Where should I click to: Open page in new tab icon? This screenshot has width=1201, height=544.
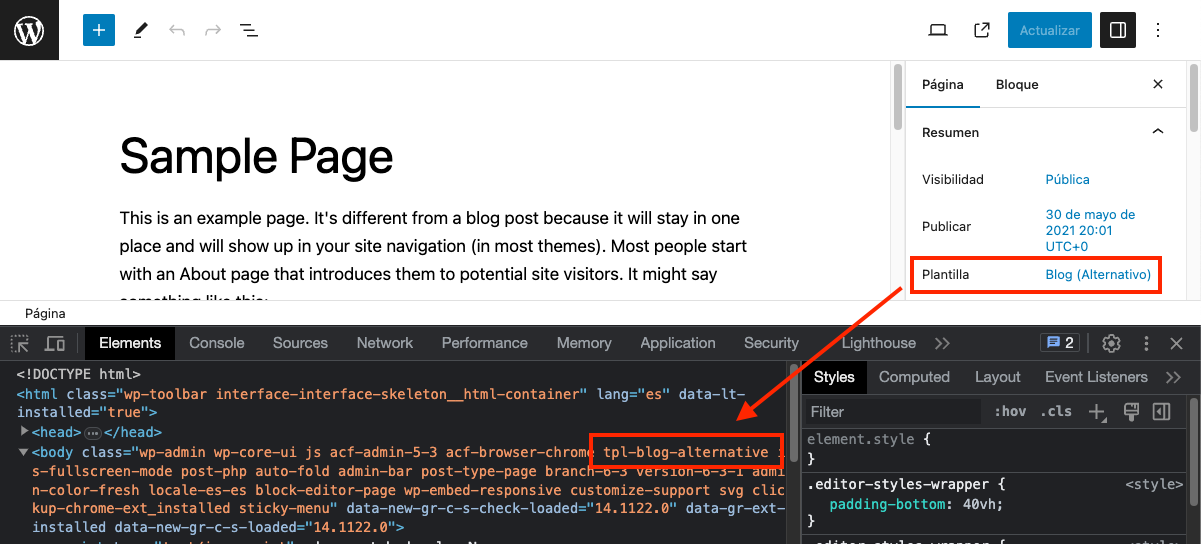click(982, 30)
